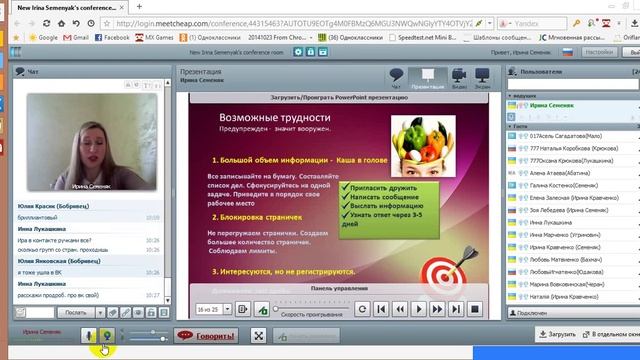
Task: Jump to first slide button
Action: (381, 309)
